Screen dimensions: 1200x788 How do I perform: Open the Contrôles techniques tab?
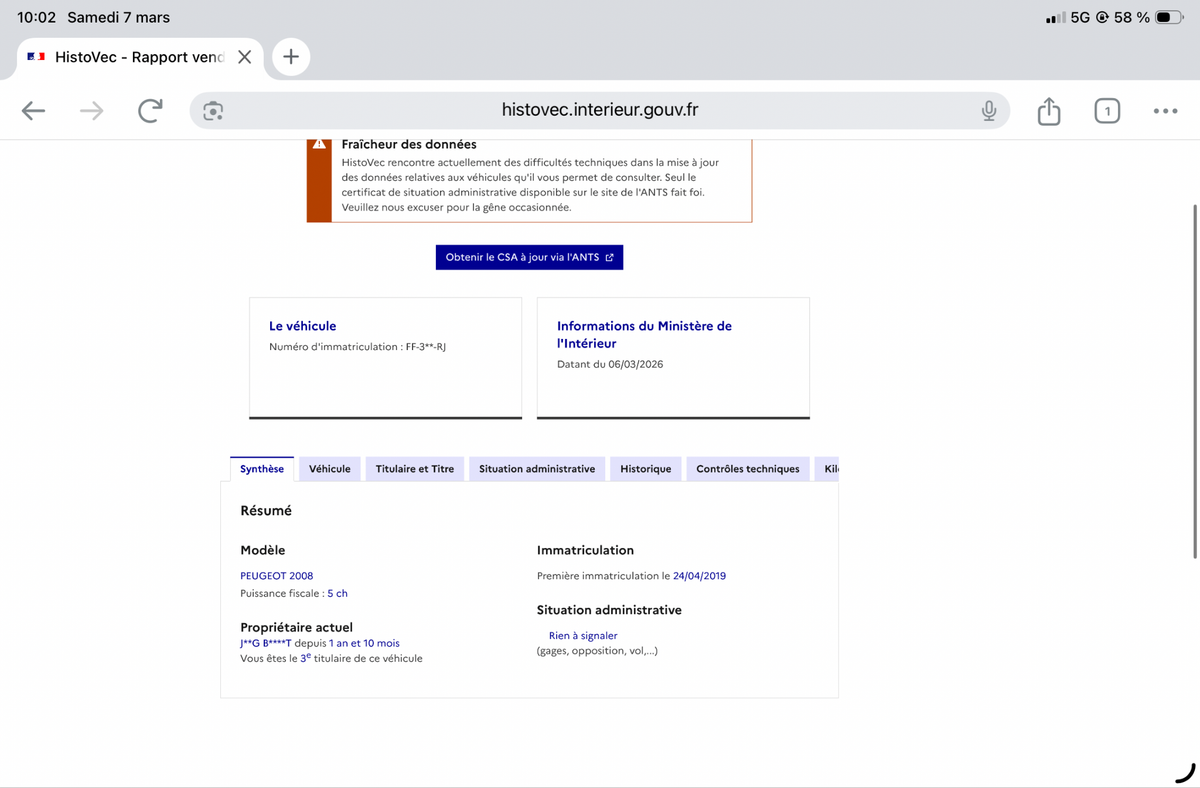tap(747, 469)
